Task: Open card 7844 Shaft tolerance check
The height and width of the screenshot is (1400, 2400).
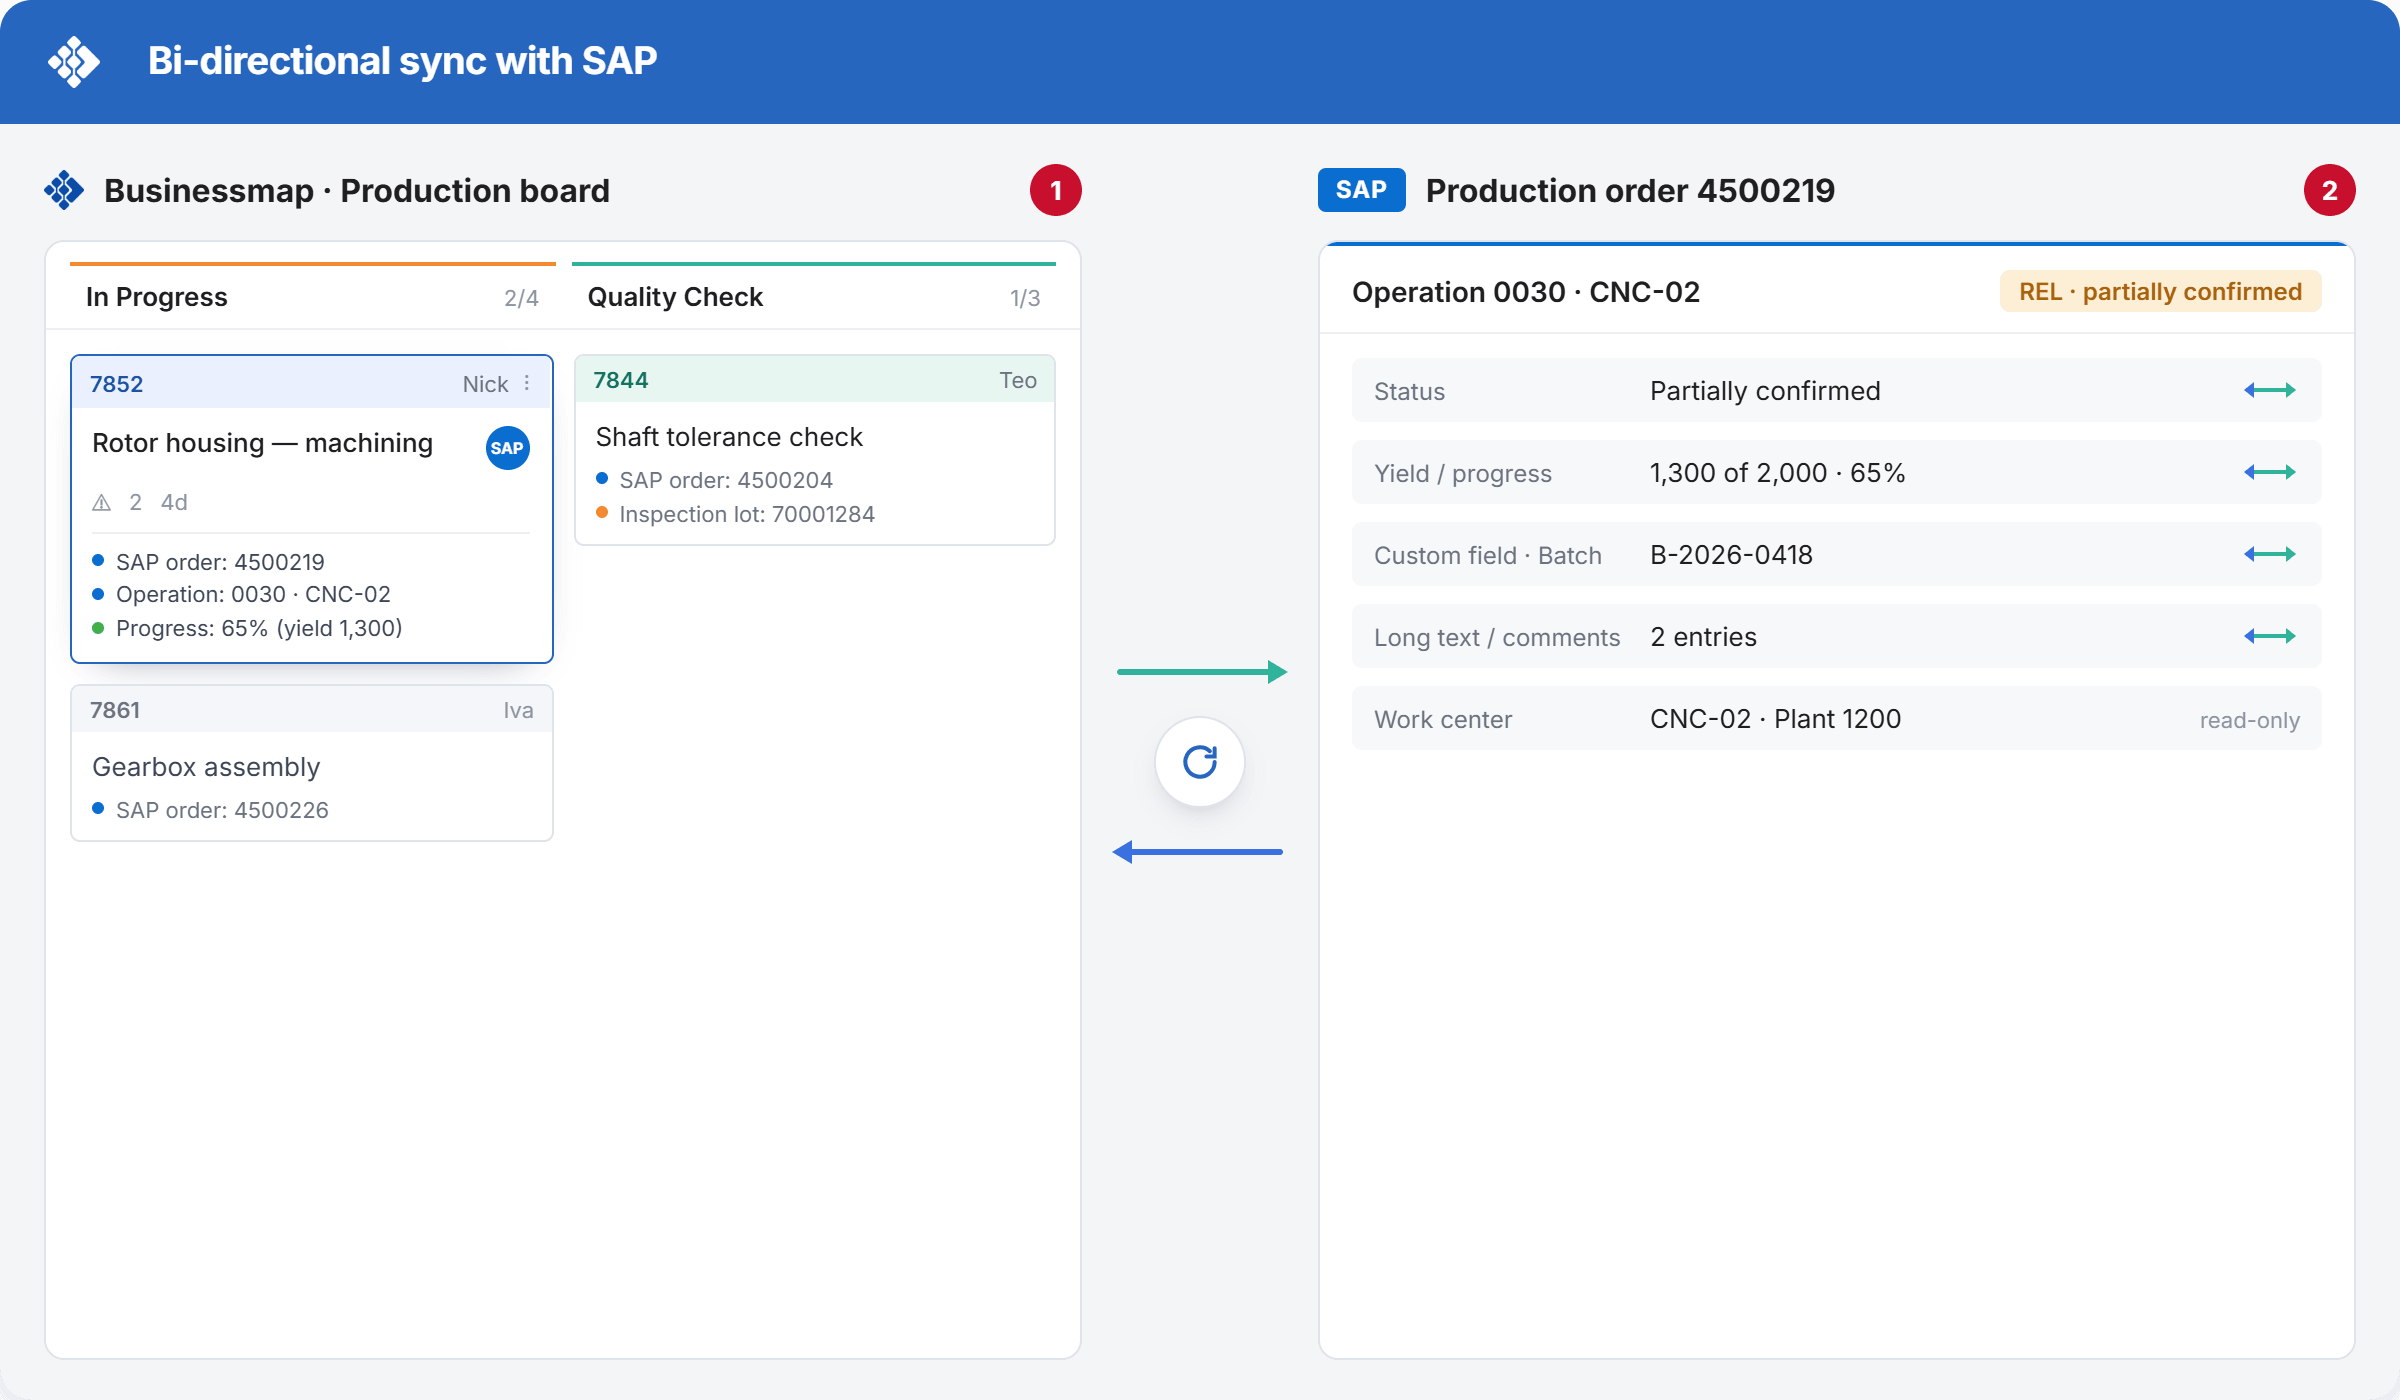Action: pos(815,450)
